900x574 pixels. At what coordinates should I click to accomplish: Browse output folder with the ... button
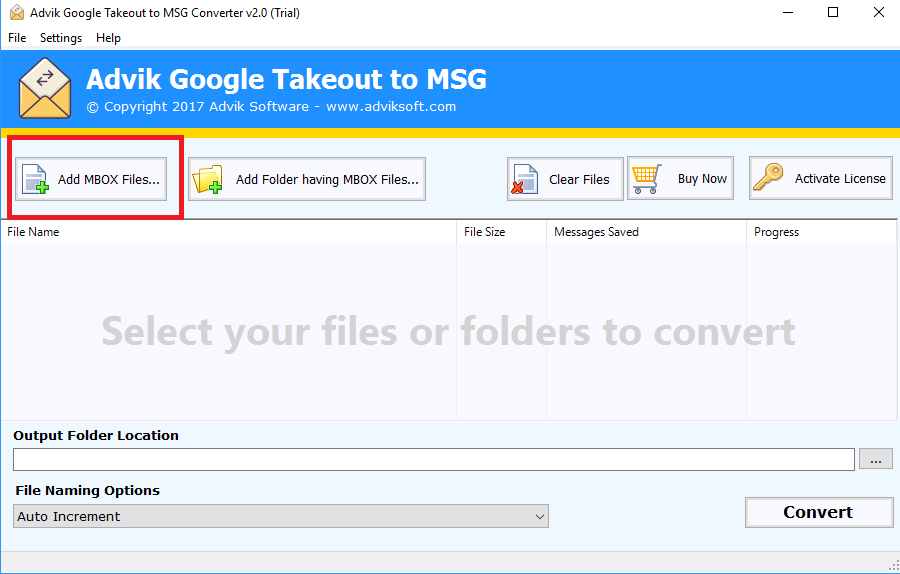tap(876, 459)
